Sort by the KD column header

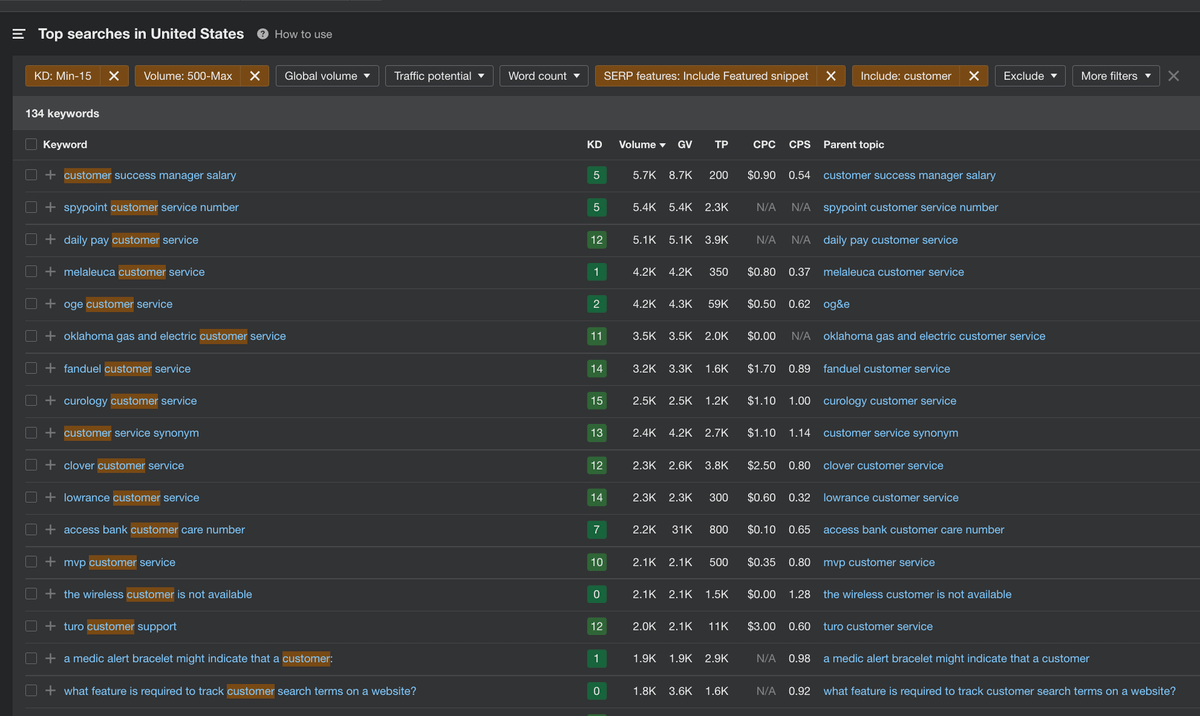click(594, 145)
